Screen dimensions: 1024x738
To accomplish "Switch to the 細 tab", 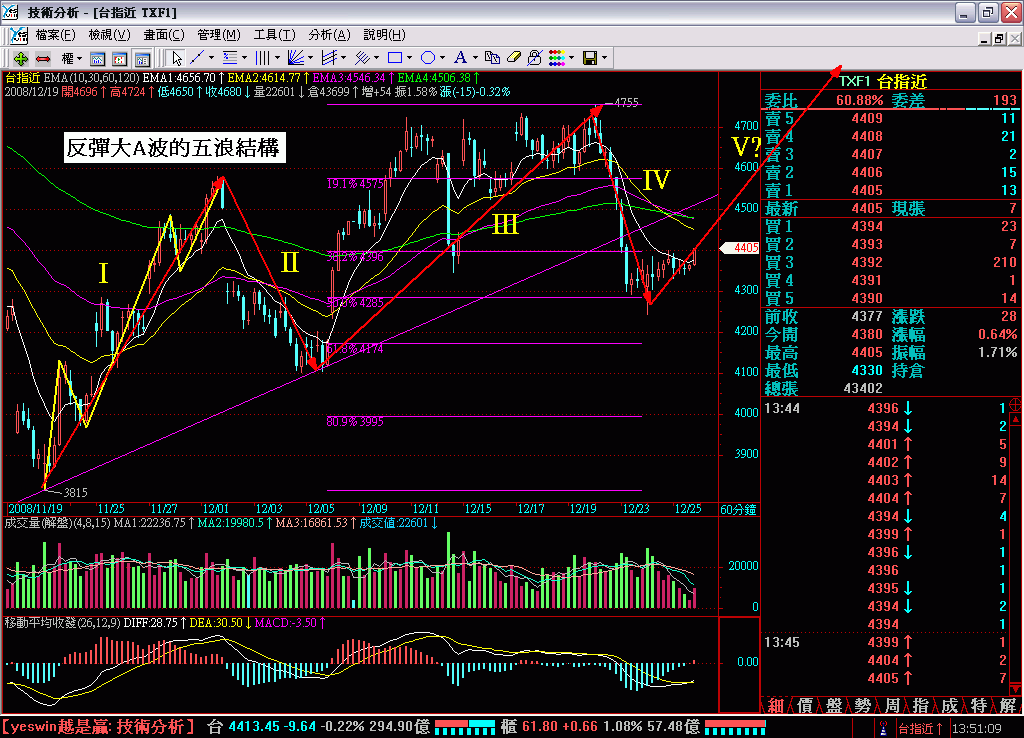I will pos(776,705).
